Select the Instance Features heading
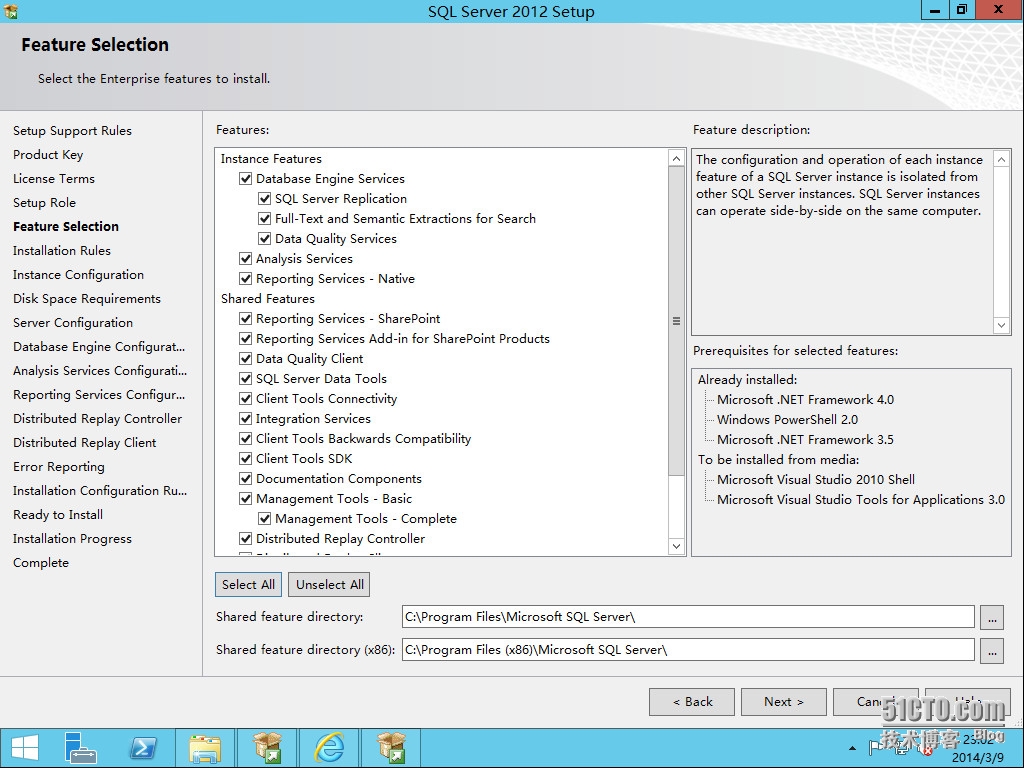This screenshot has width=1024, height=768. (x=271, y=159)
